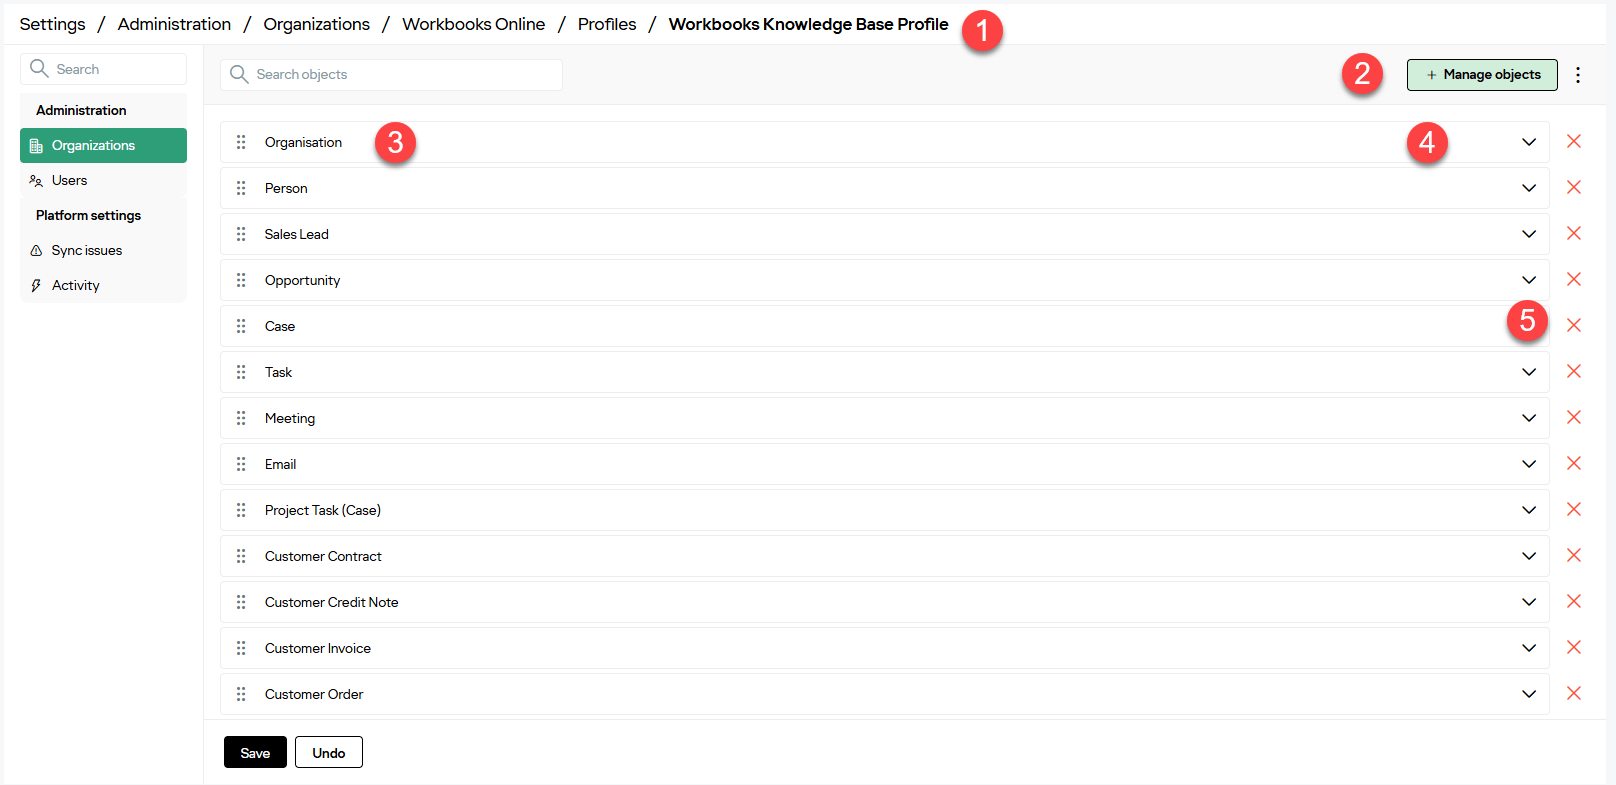Click the Manage objects button
Image resolution: width=1616 pixels, height=785 pixels.
click(1482, 75)
